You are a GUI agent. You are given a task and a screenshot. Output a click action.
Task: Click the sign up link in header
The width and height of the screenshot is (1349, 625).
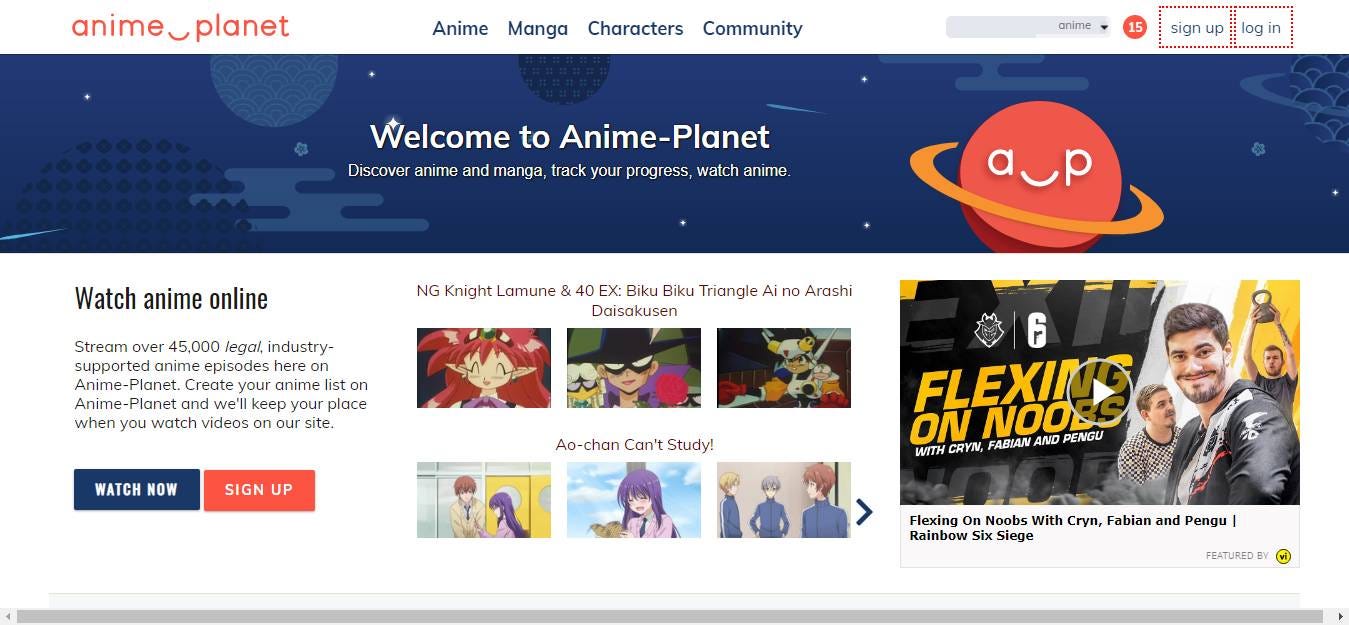point(1196,27)
